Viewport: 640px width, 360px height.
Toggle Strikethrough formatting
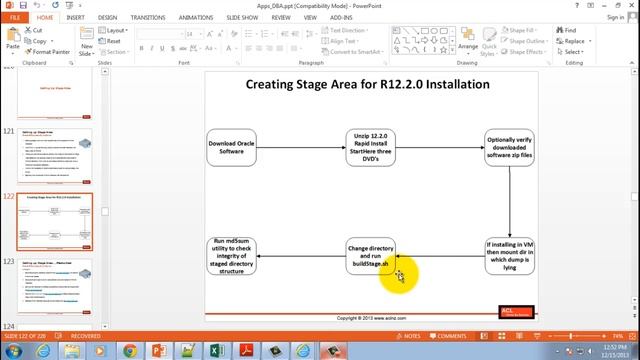pyautogui.click(x=183, y=48)
